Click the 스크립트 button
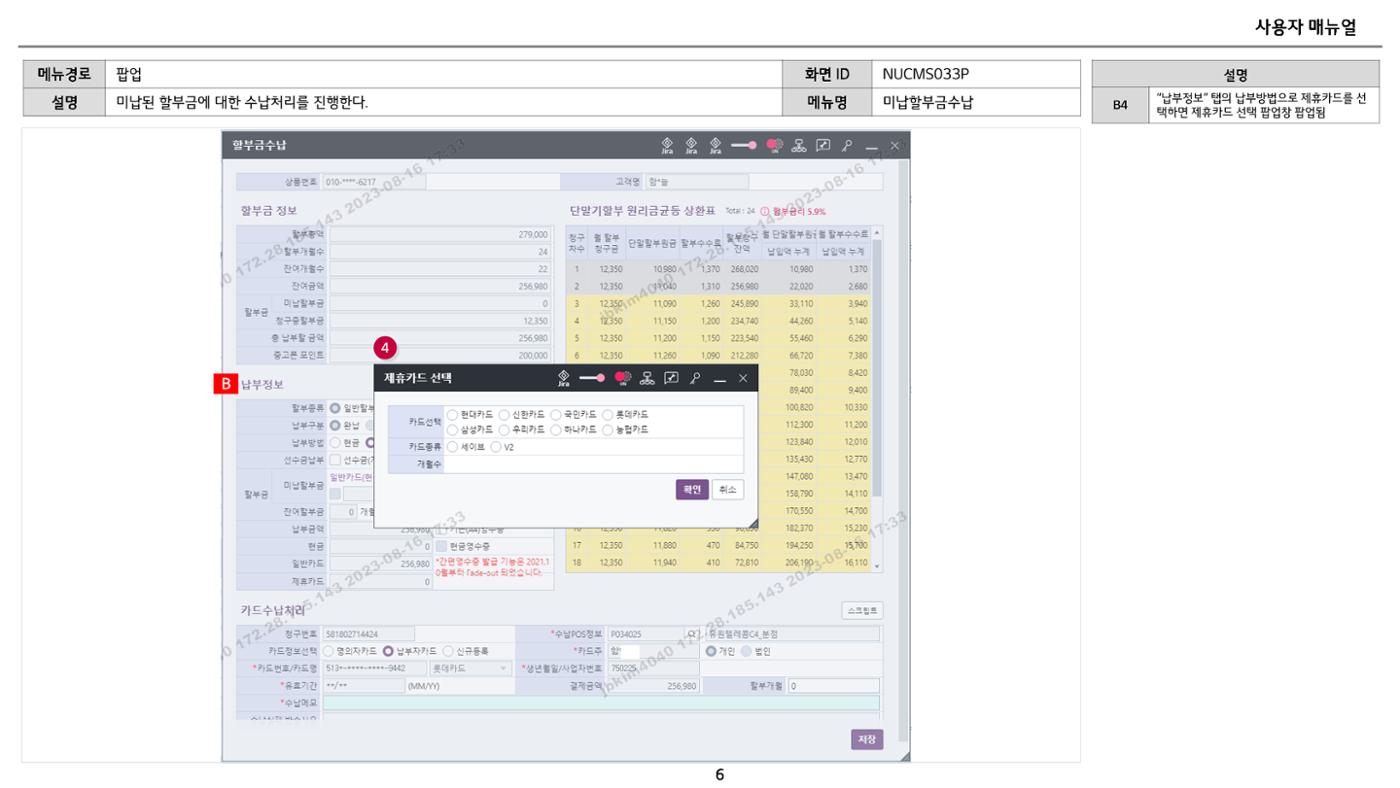This screenshot has width=1400, height=788. 862,610
